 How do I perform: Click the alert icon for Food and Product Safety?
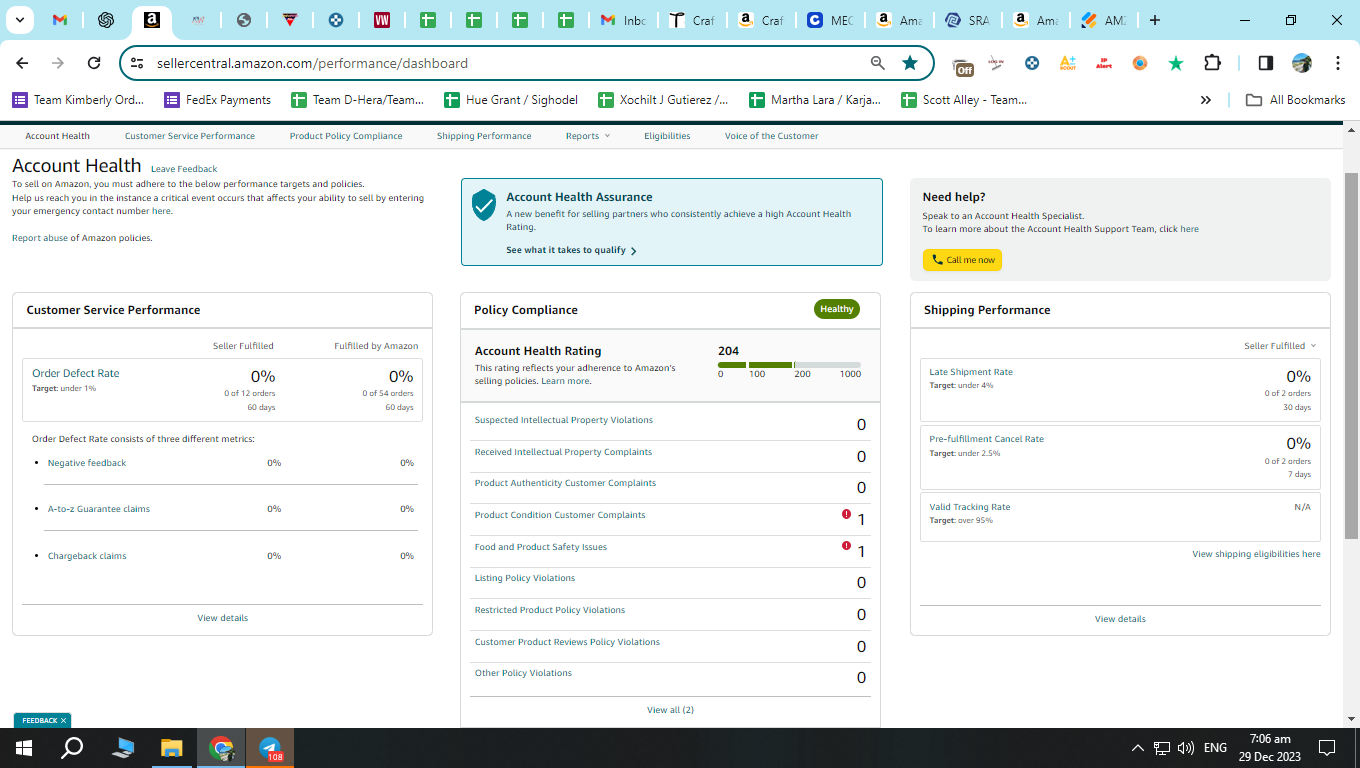[x=846, y=546]
